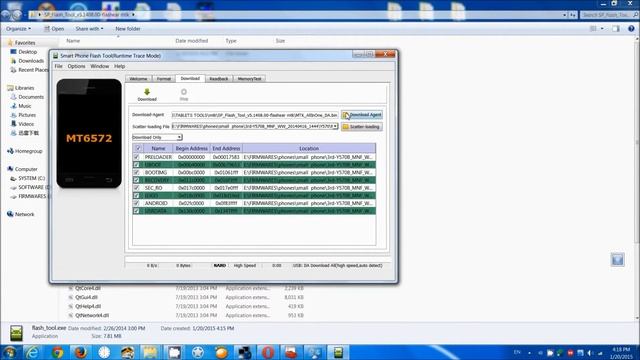Launch Firefox from the taskbar
This screenshot has width=640, height=360.
tap(80, 352)
